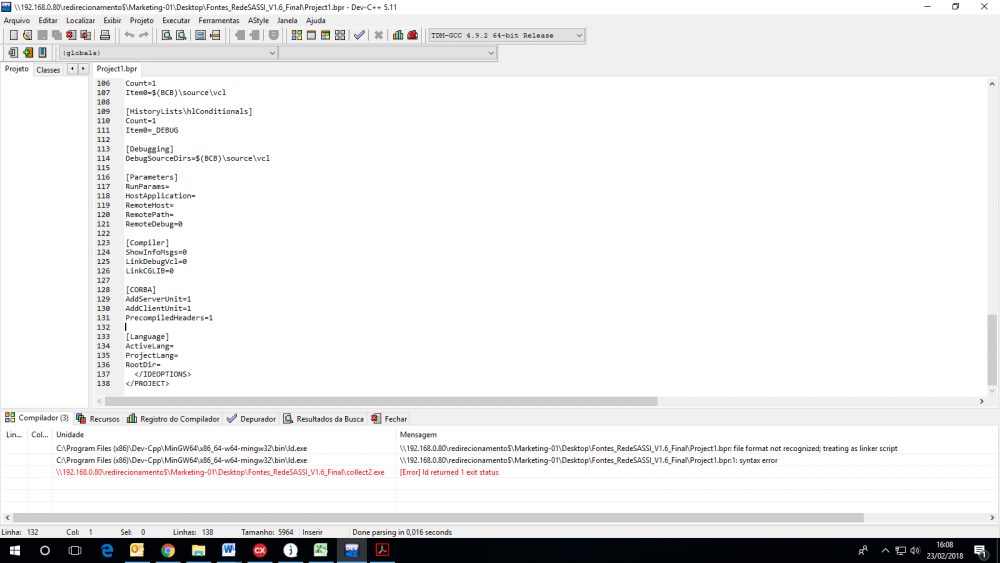This screenshot has height=563, width=1000.
Task: Click the Rebuild All toolbar icon
Action: [x=340, y=35]
